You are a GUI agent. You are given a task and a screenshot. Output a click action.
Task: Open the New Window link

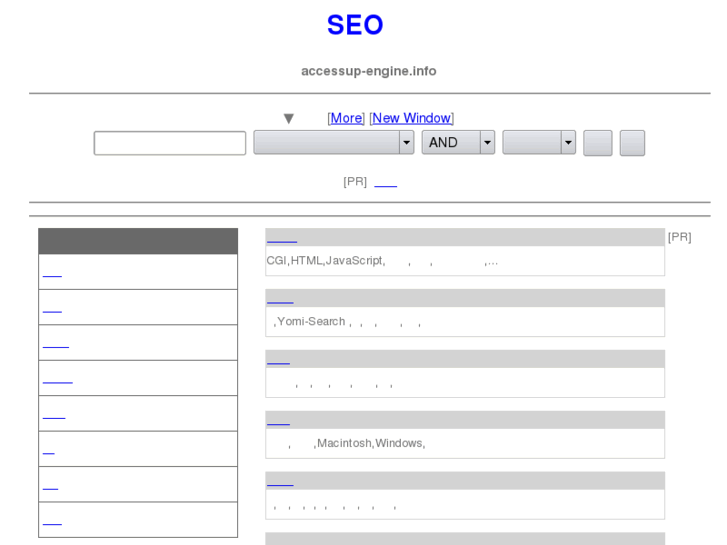(x=411, y=118)
